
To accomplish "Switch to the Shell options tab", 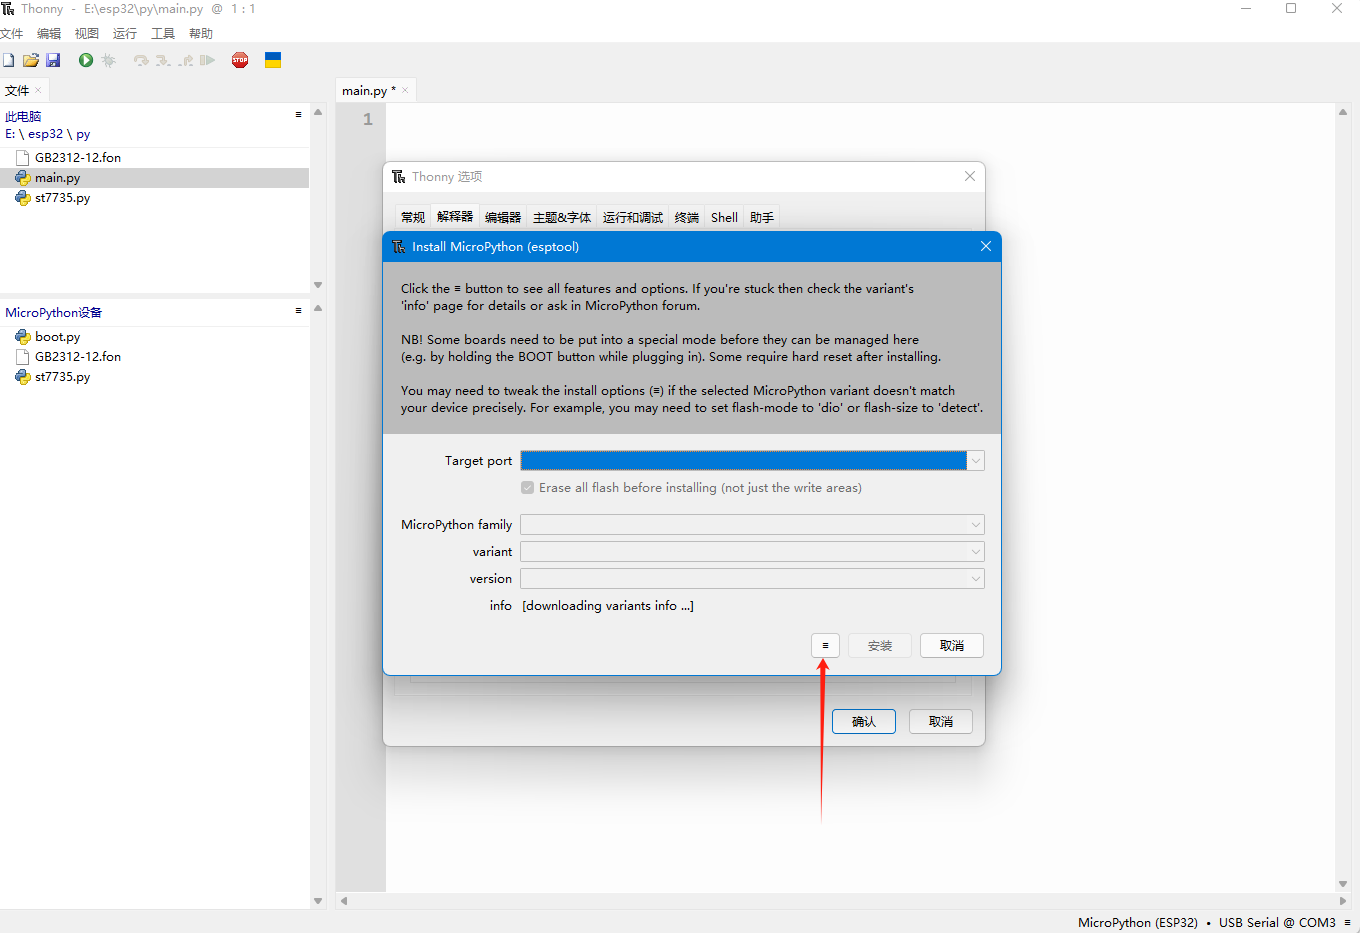I will tap(725, 217).
